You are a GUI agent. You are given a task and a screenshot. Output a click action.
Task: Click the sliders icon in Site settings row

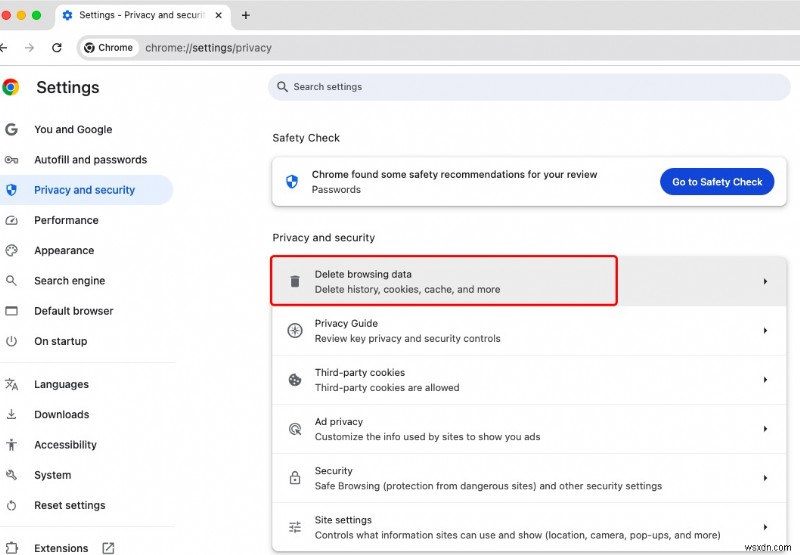(295, 527)
